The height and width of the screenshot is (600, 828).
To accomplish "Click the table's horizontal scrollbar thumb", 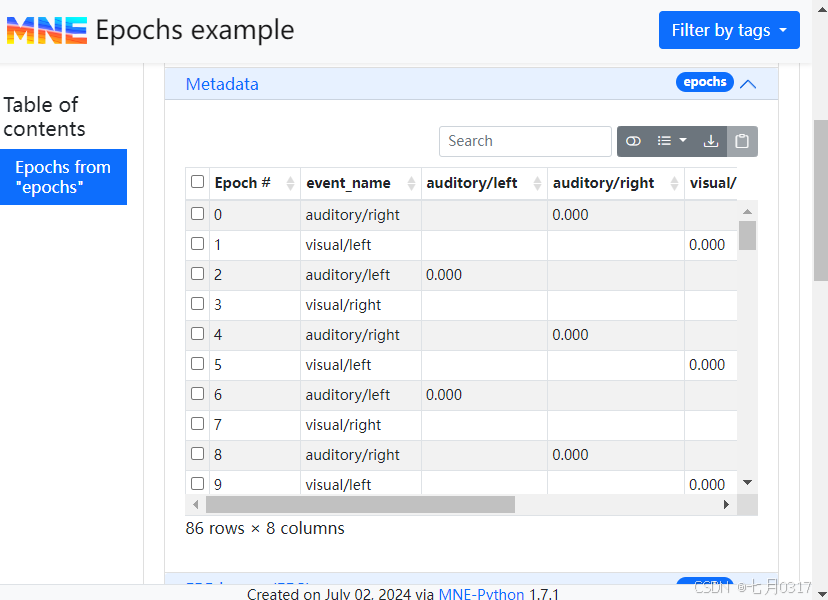I will coord(360,505).
